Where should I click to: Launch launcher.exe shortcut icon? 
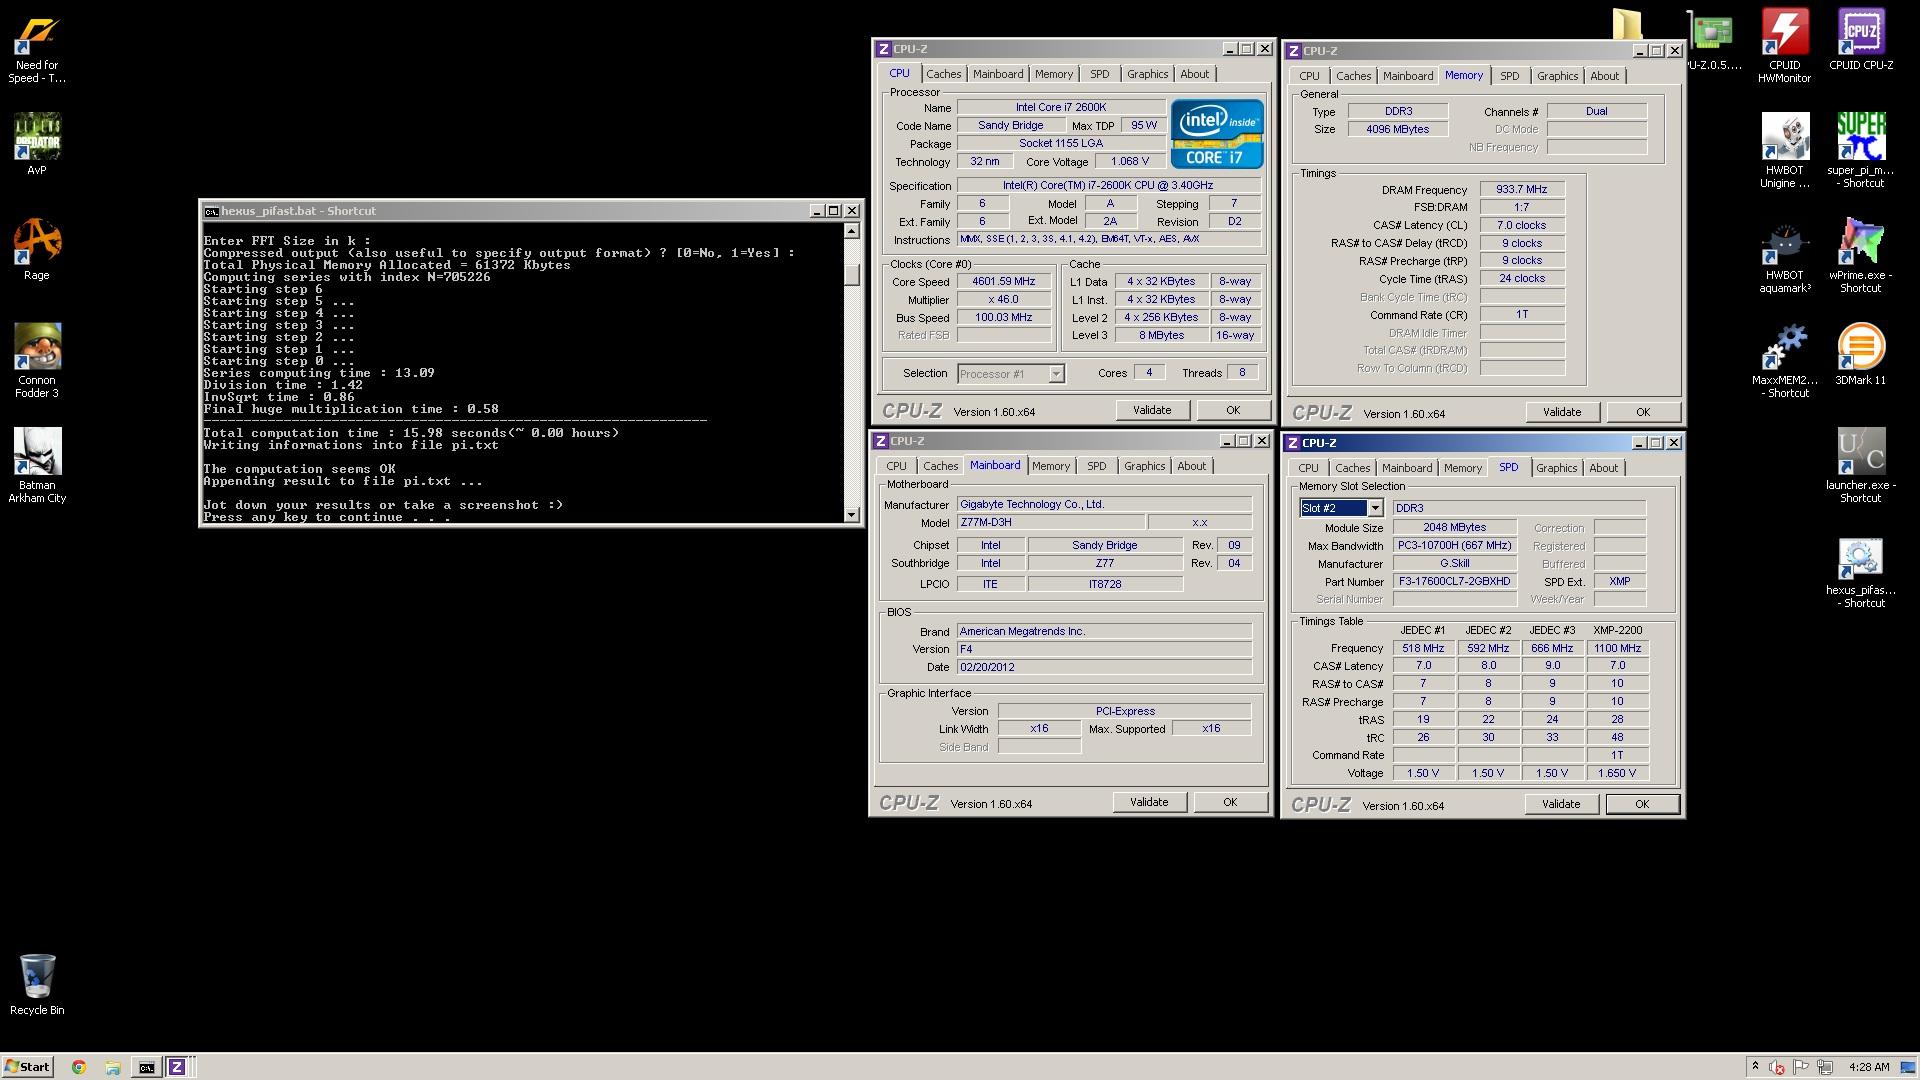click(x=1861, y=466)
